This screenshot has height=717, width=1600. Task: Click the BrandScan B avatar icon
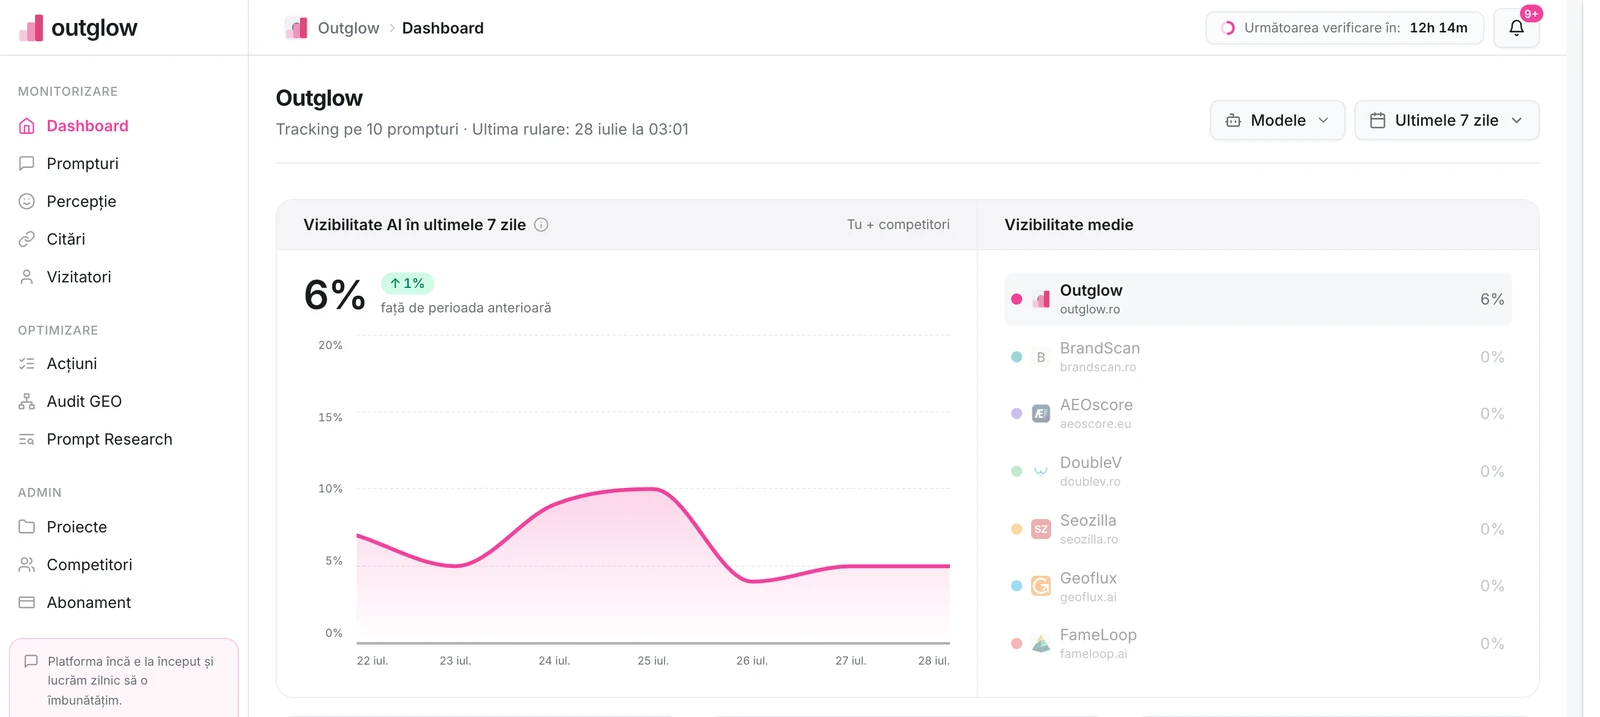[x=1041, y=357]
